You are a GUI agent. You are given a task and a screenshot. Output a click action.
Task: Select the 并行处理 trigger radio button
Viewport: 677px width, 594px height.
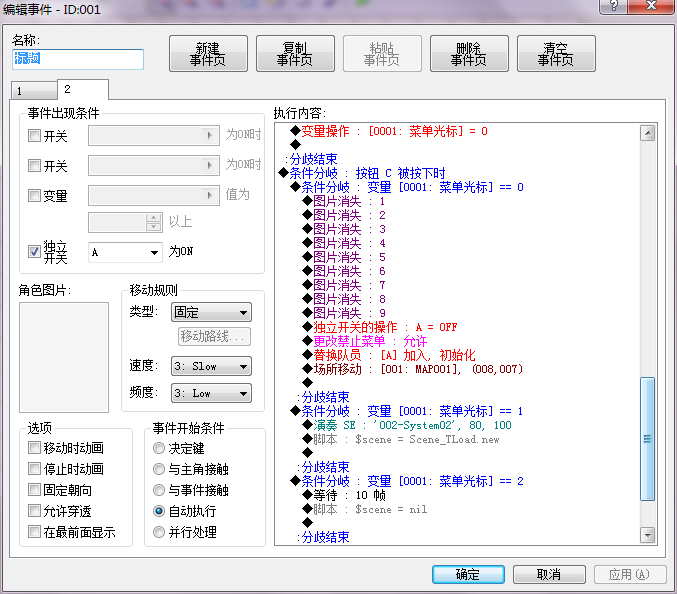[x=159, y=532]
